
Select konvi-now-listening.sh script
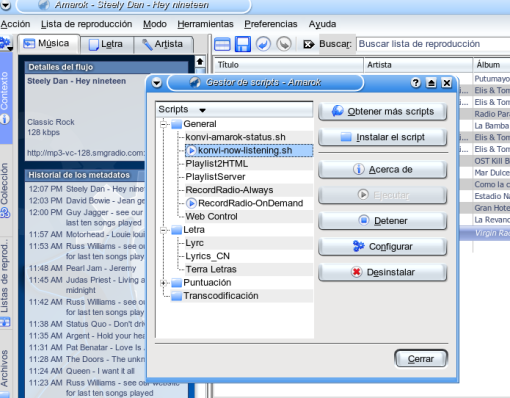point(249,150)
